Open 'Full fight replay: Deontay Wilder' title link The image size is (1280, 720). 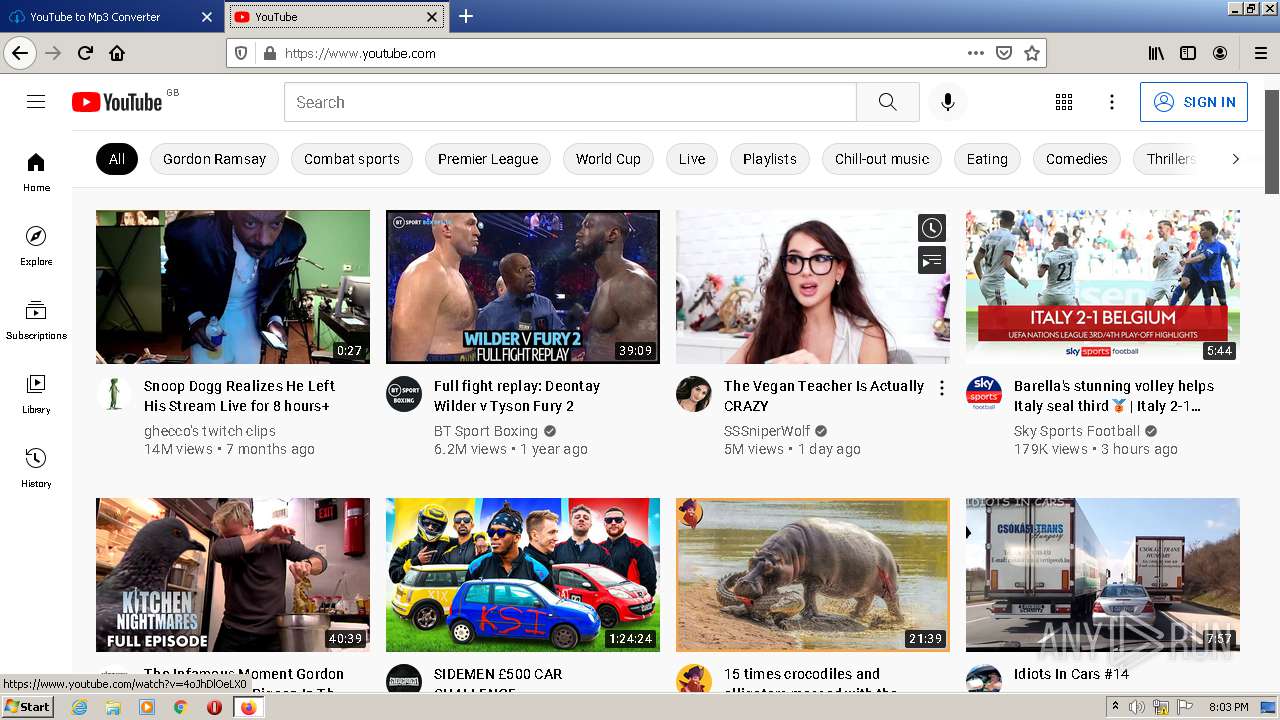[517, 396]
